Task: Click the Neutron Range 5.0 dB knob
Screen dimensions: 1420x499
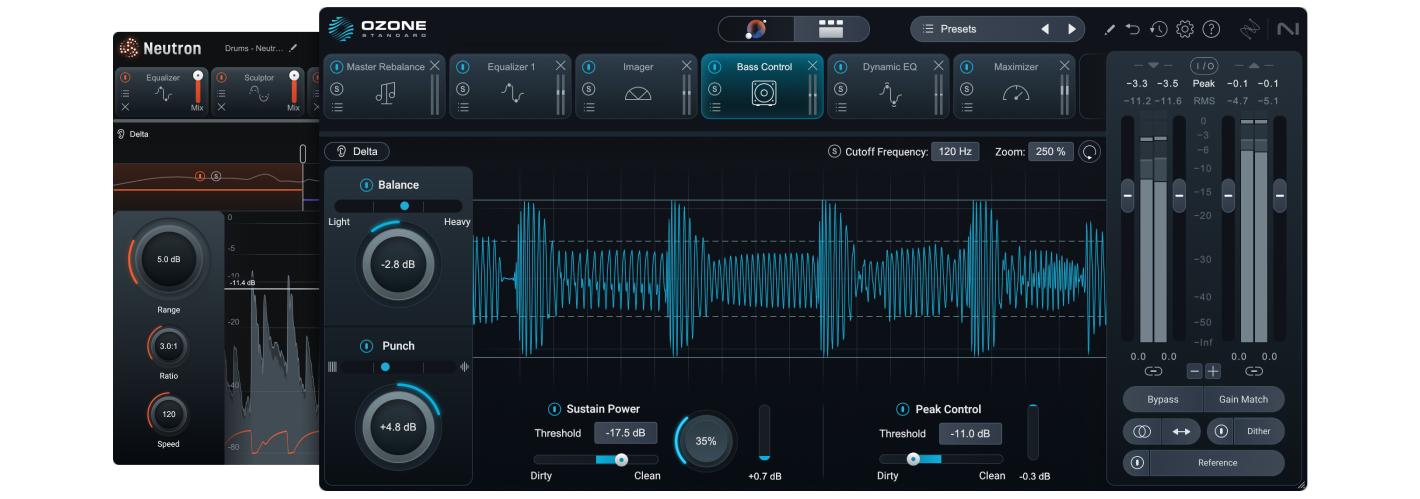Action: pyautogui.click(x=169, y=259)
